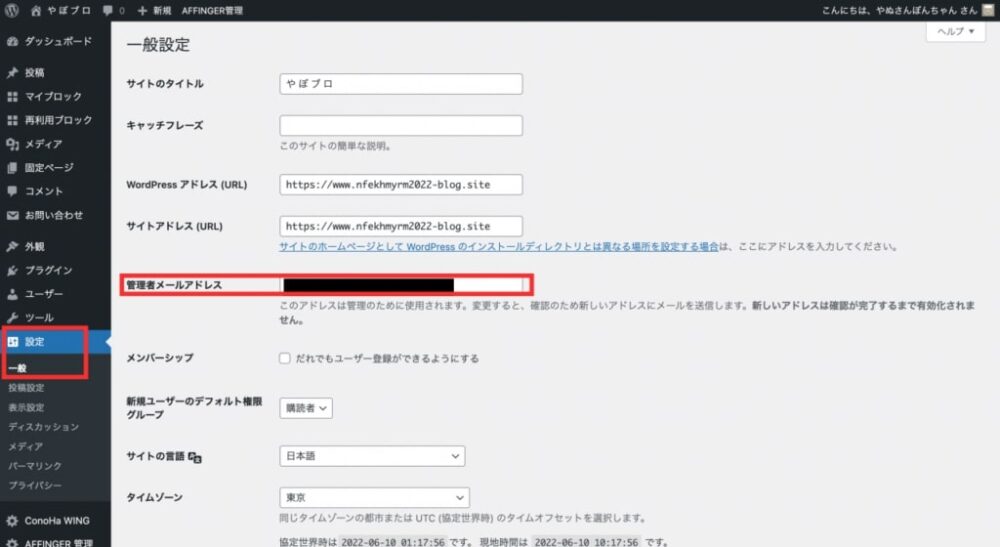Screen dimensions: 1000x547
Task: Click the プラグイン plug icon
Action: coord(12,270)
